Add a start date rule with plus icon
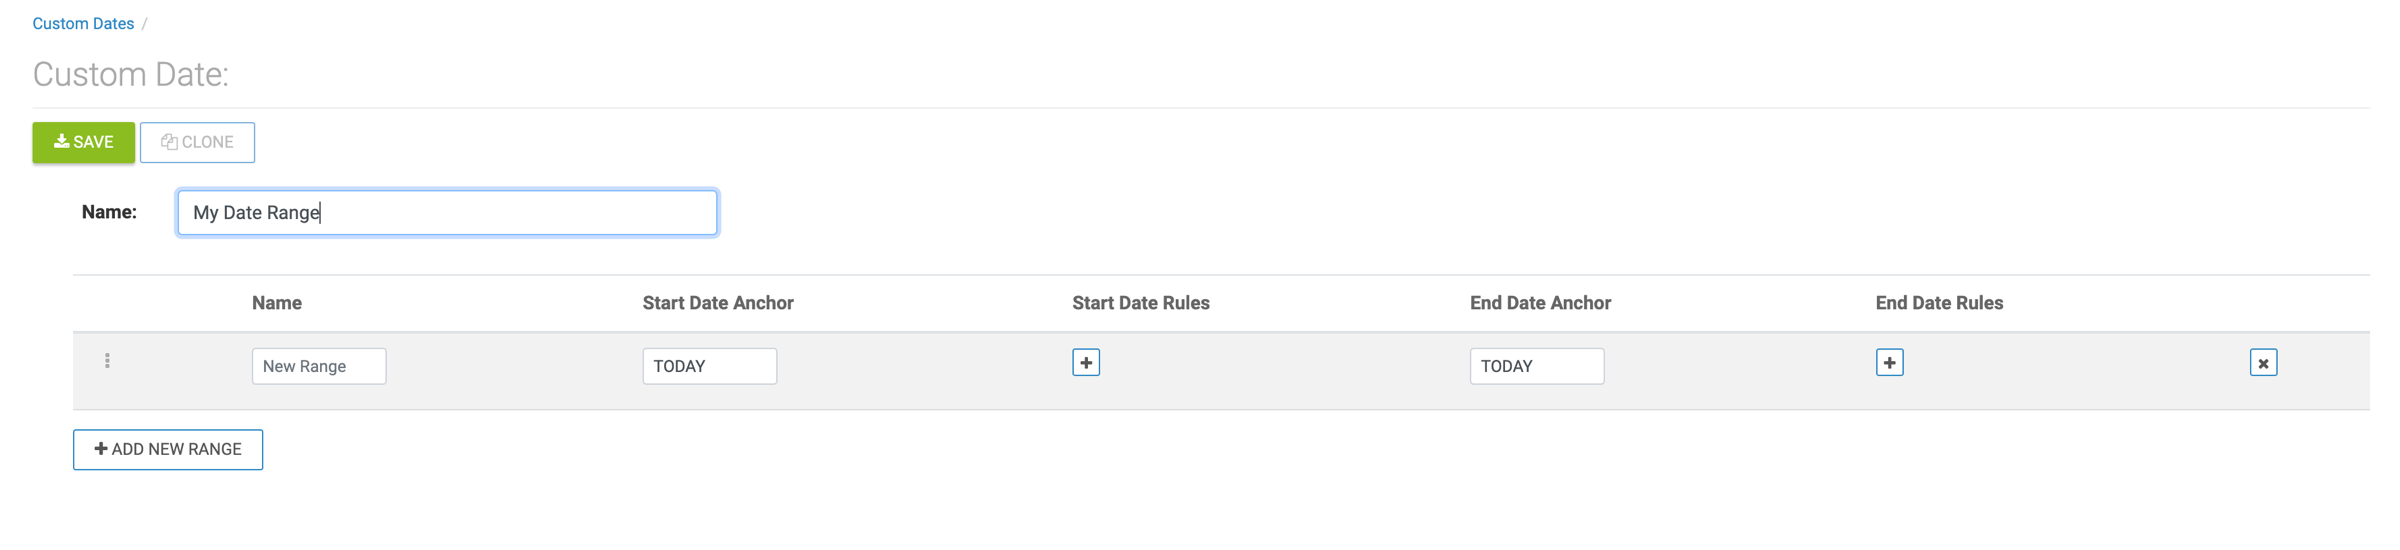This screenshot has height=550, width=2400. 1085,362
